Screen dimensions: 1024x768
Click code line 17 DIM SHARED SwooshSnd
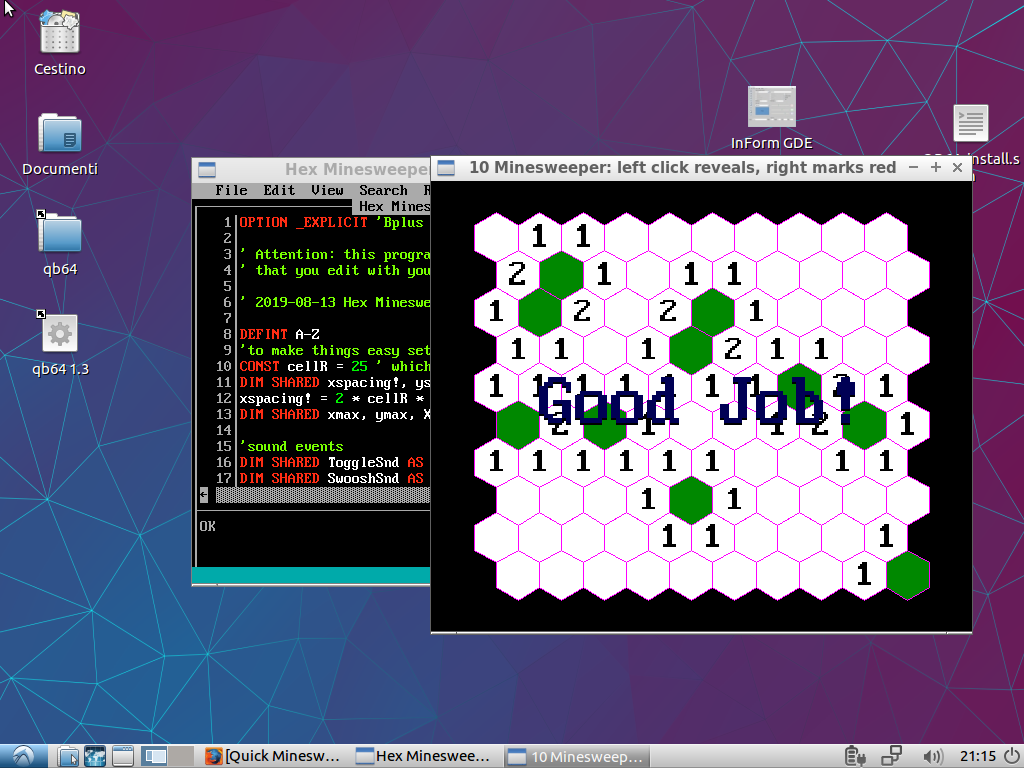click(x=332, y=478)
